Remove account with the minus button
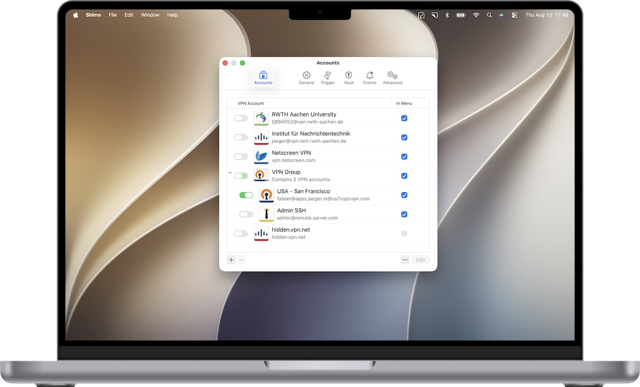This screenshot has height=387, width=640. pos(242,260)
